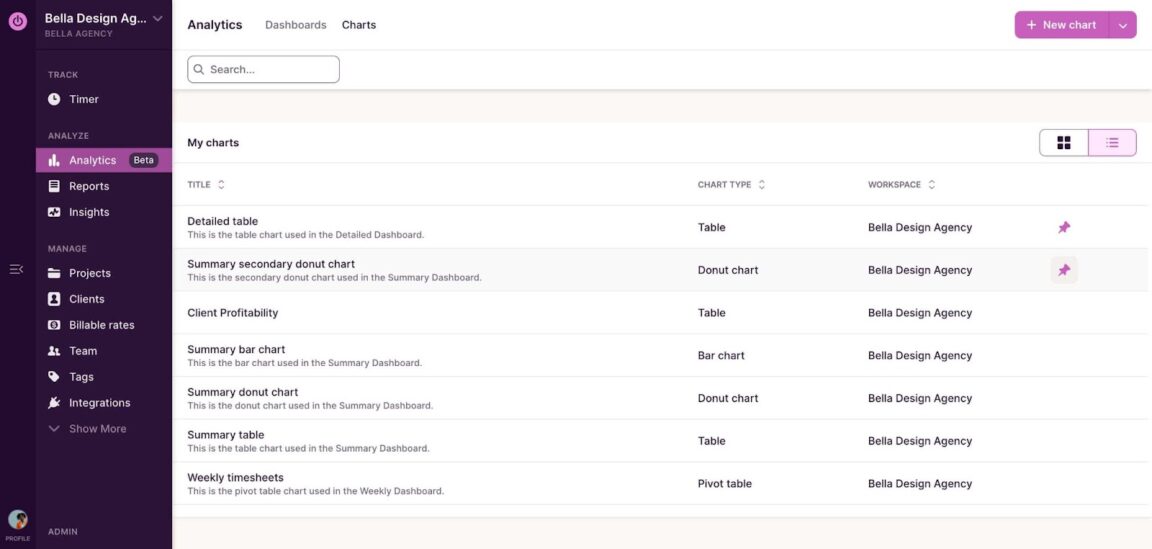Open the profile avatar

point(18,520)
